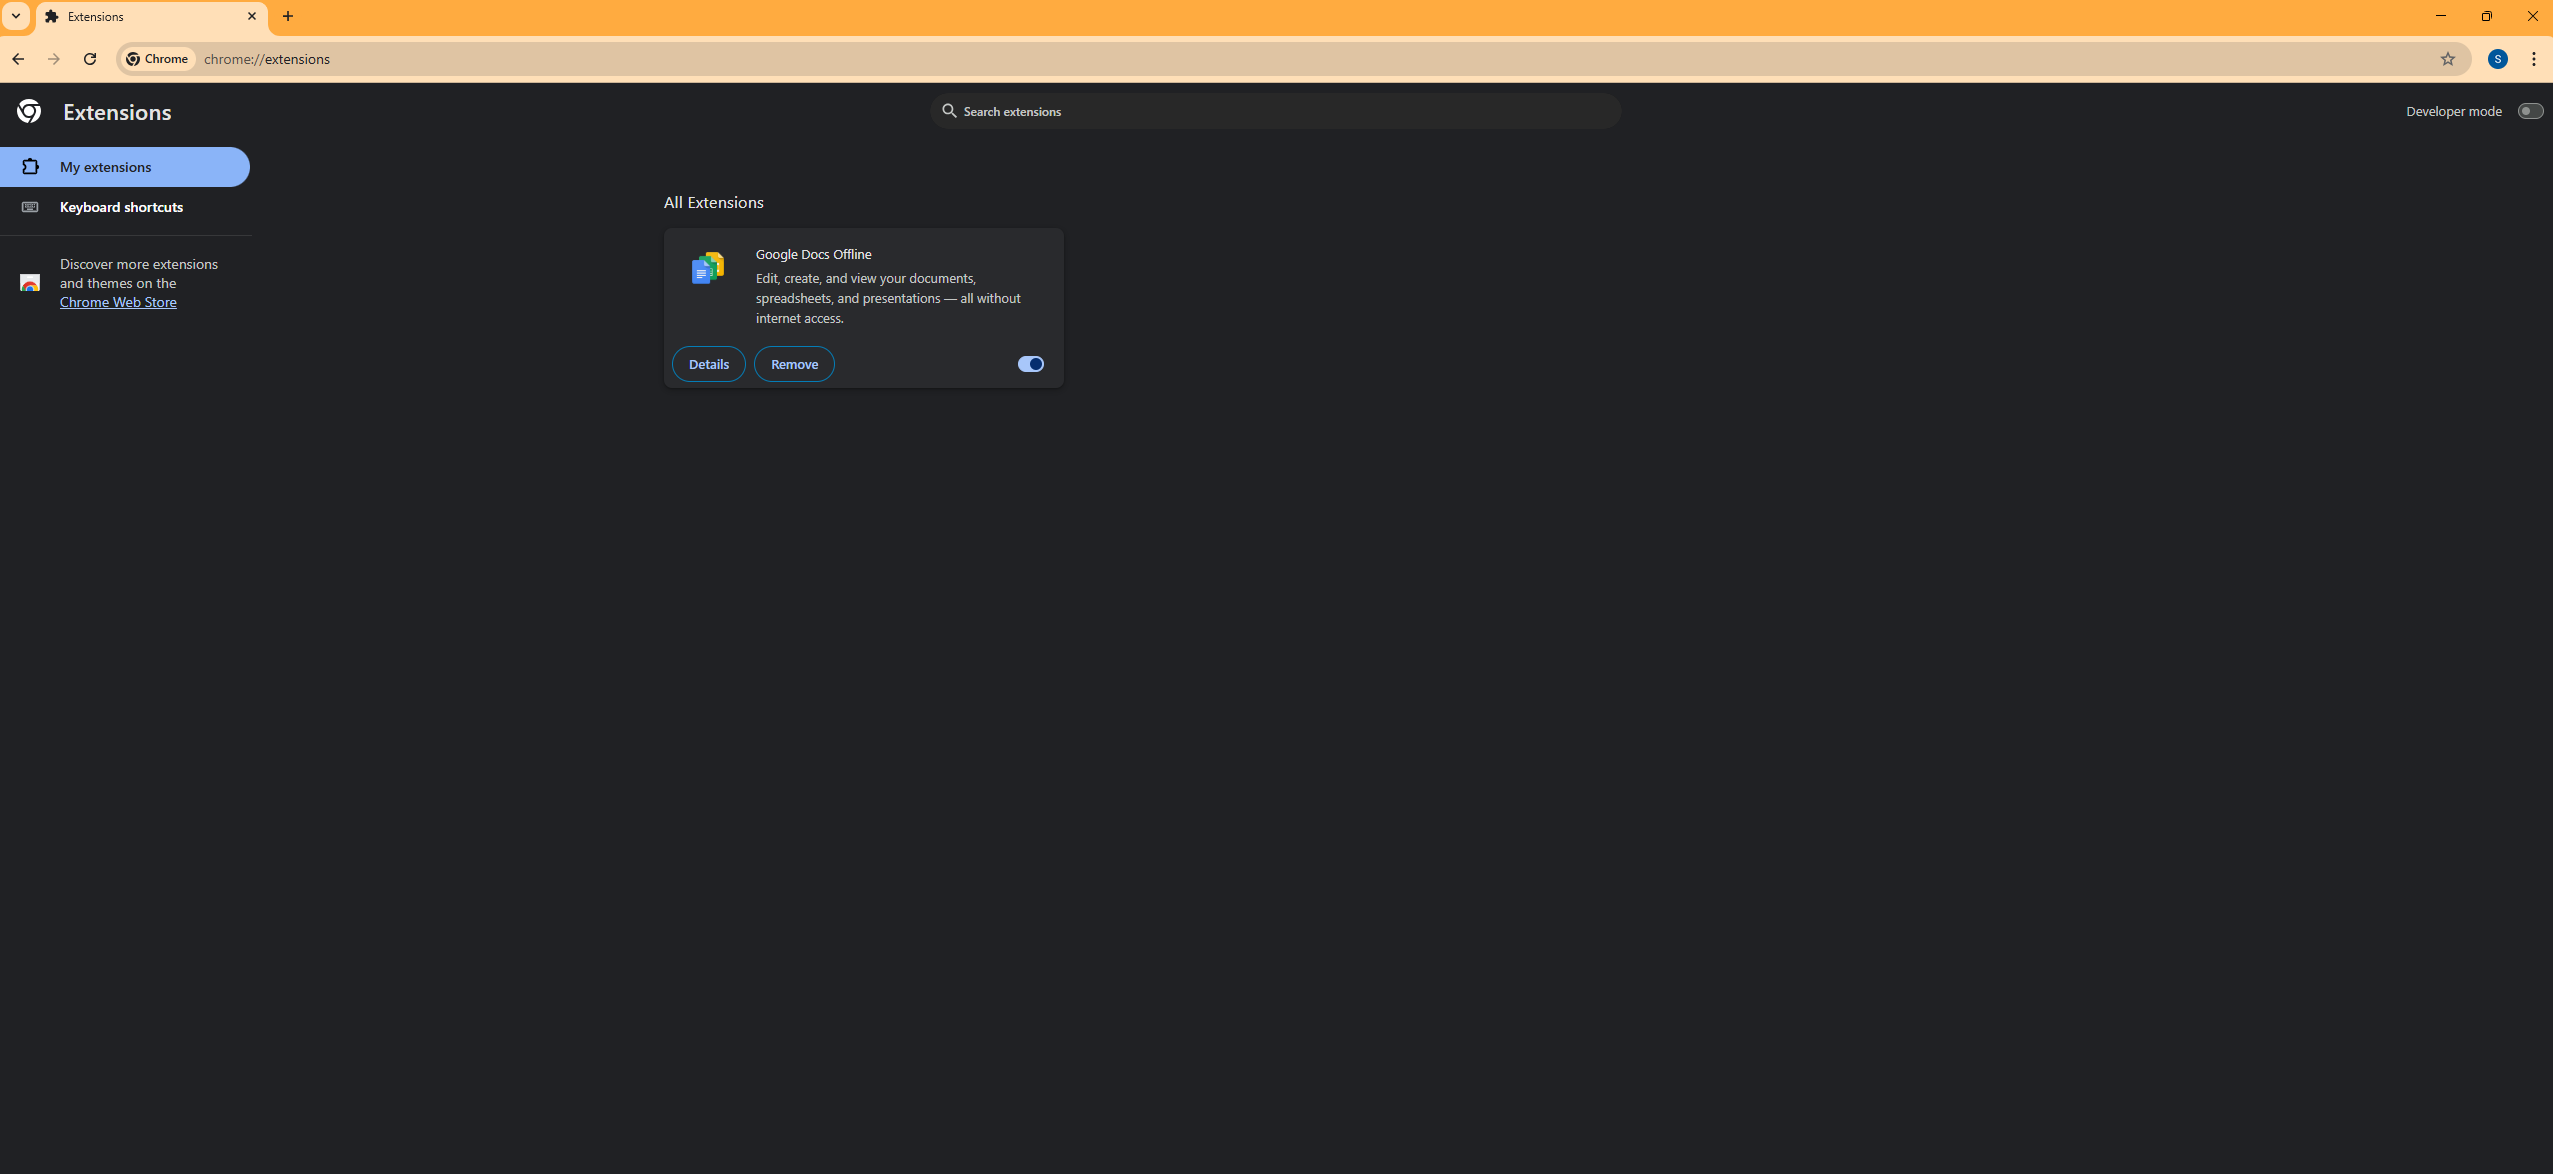The width and height of the screenshot is (2553, 1174).
Task: Click the Search extensions field
Action: click(1280, 111)
